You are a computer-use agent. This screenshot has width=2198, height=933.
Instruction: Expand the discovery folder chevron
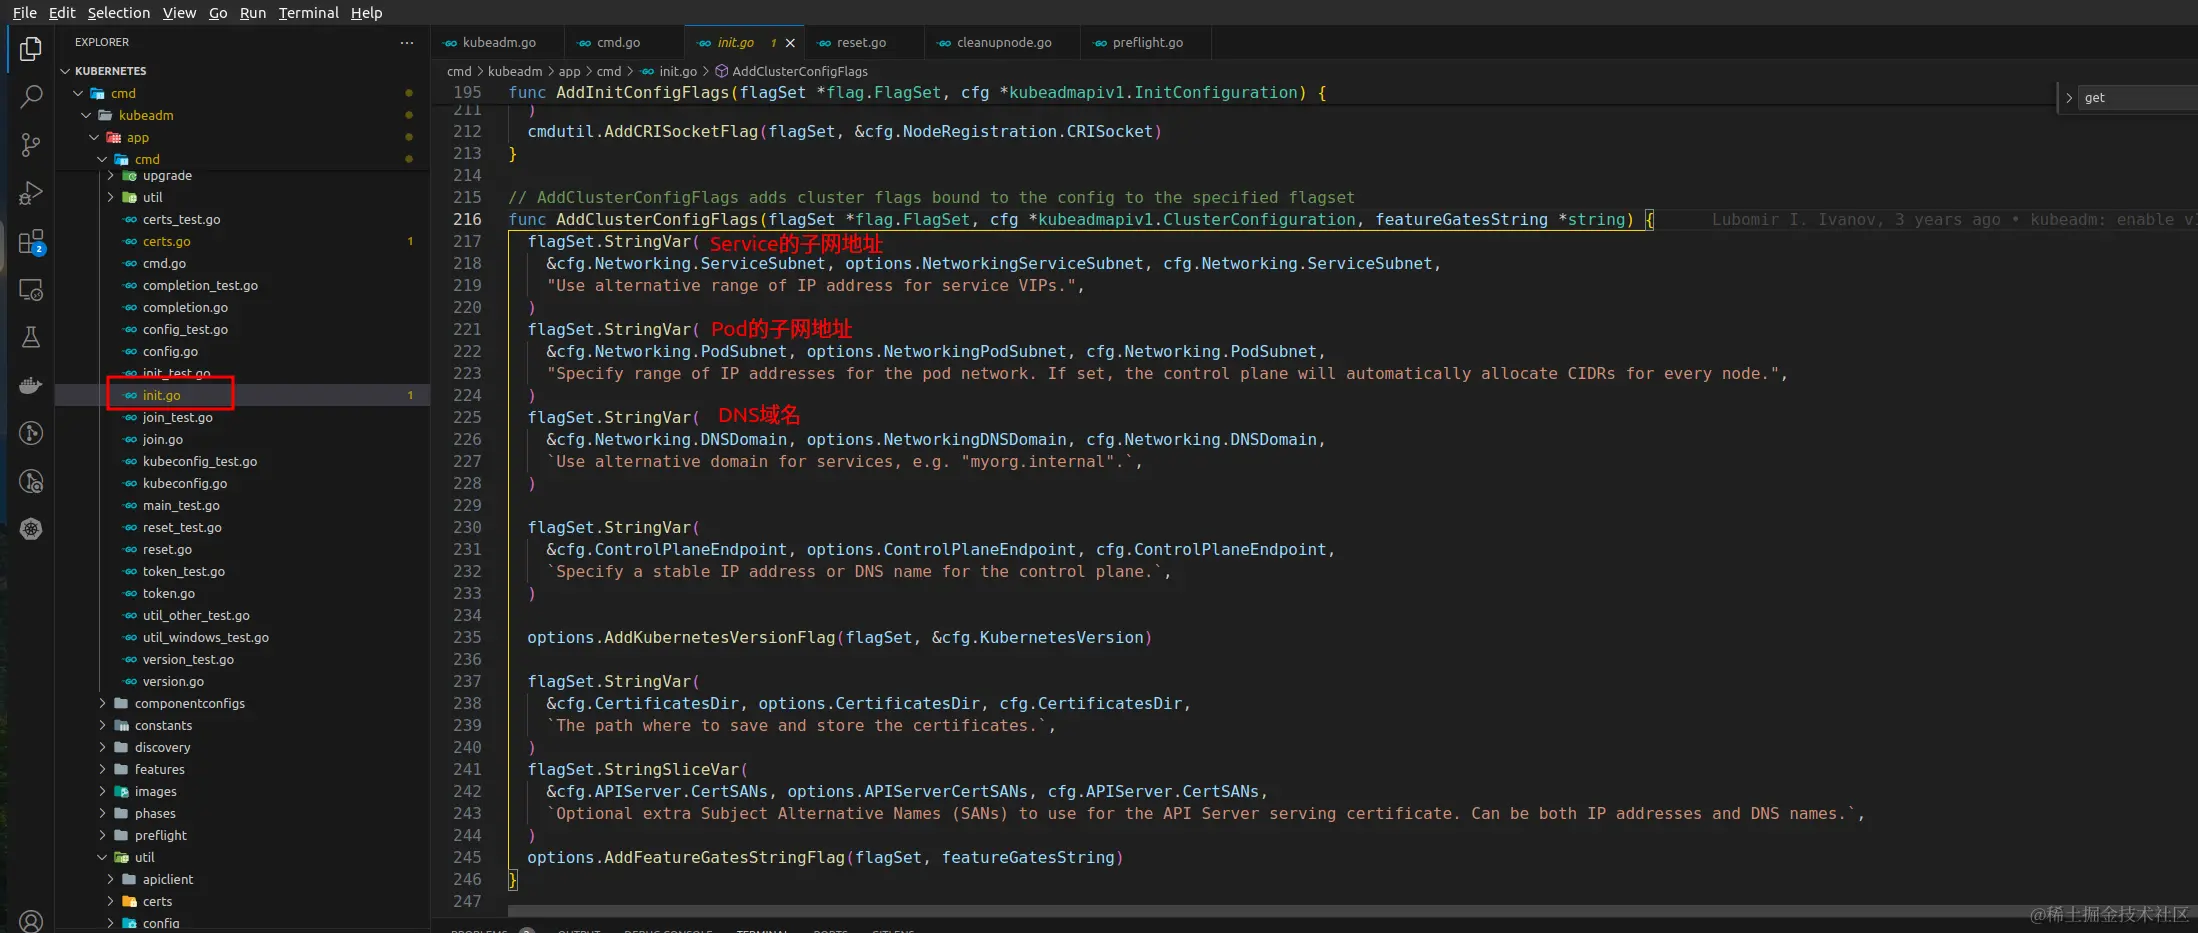point(102,747)
